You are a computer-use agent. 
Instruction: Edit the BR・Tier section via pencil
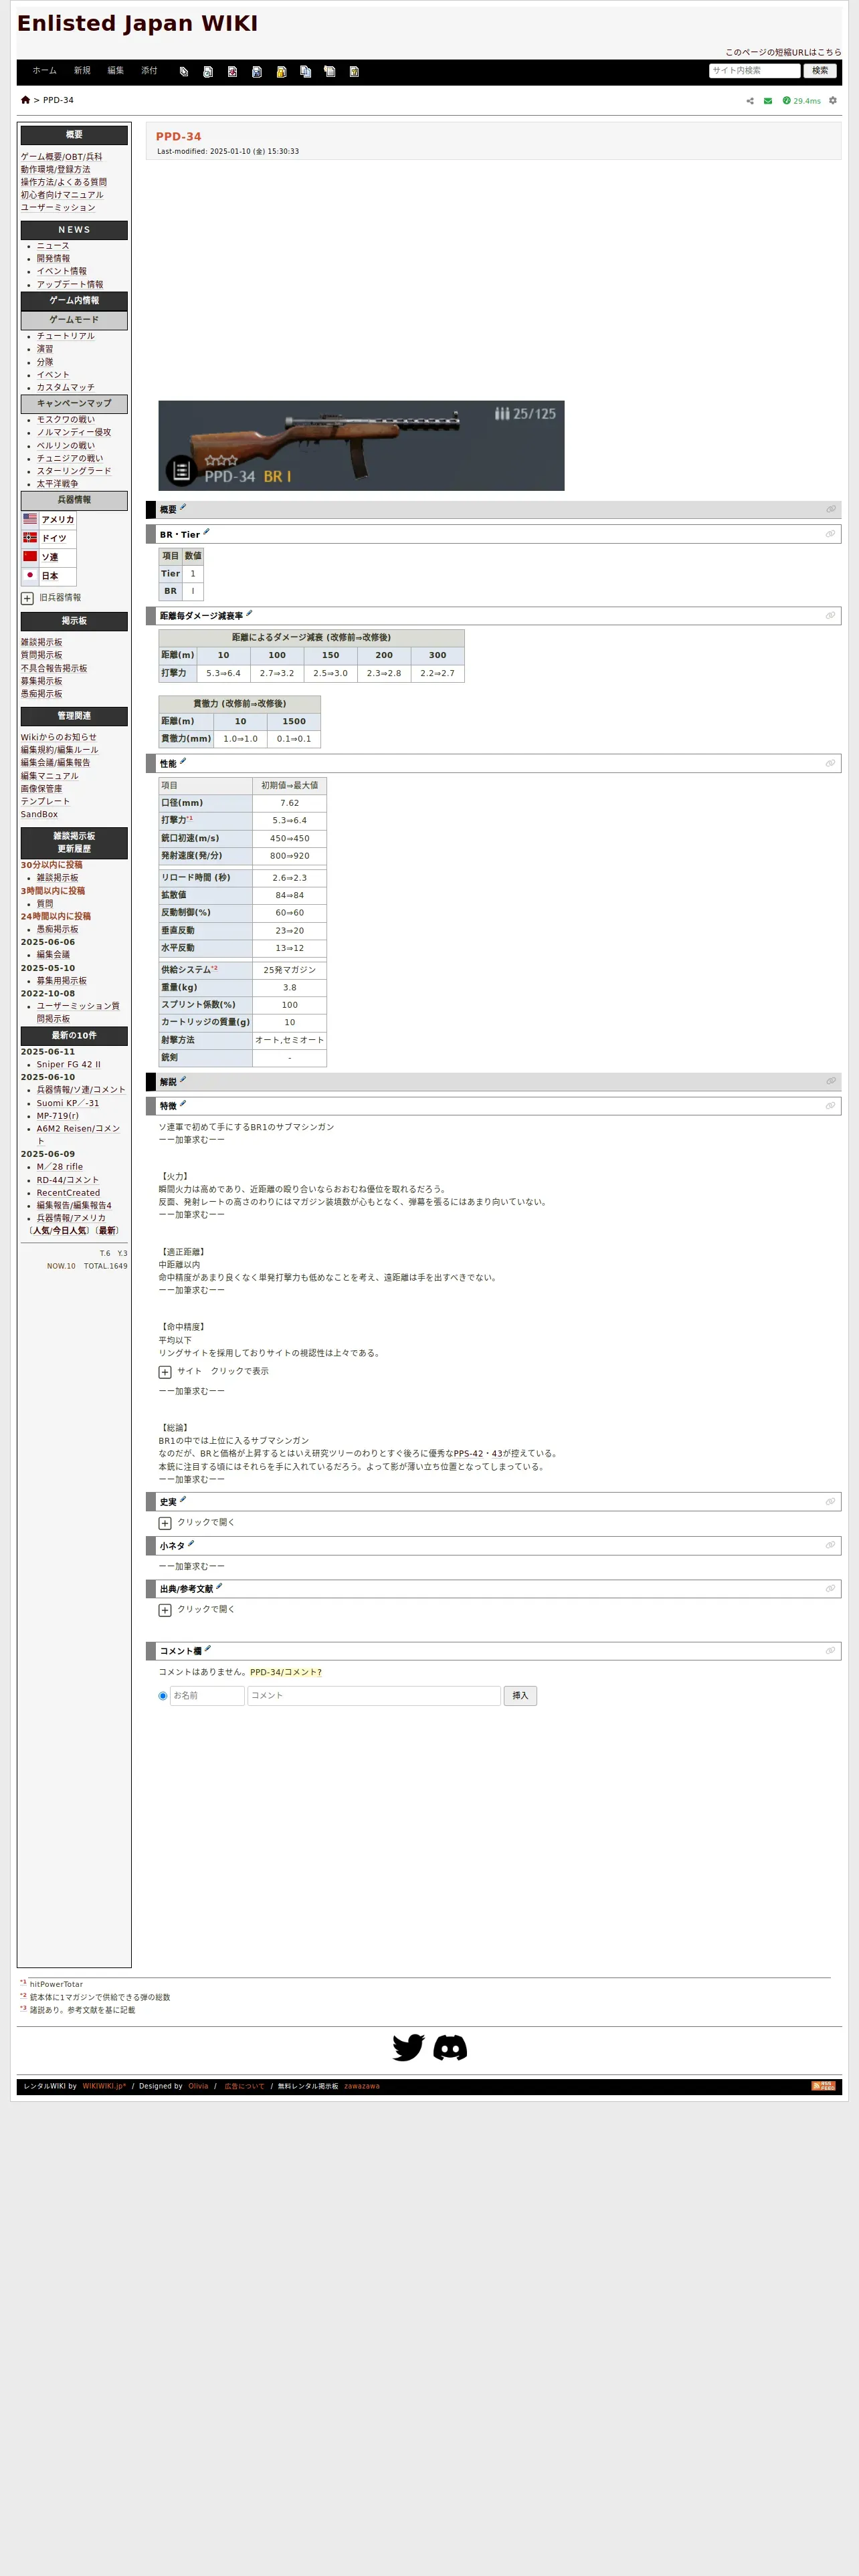(x=206, y=532)
